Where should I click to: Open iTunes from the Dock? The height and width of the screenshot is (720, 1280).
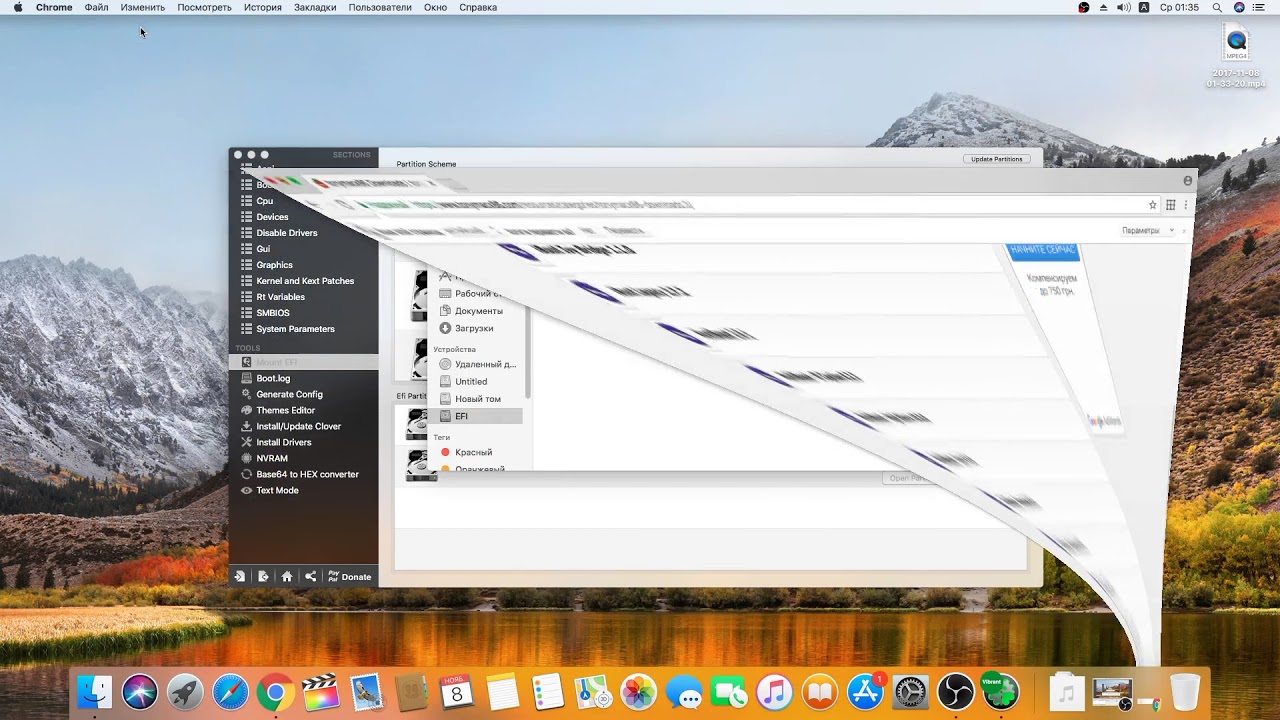(774, 691)
